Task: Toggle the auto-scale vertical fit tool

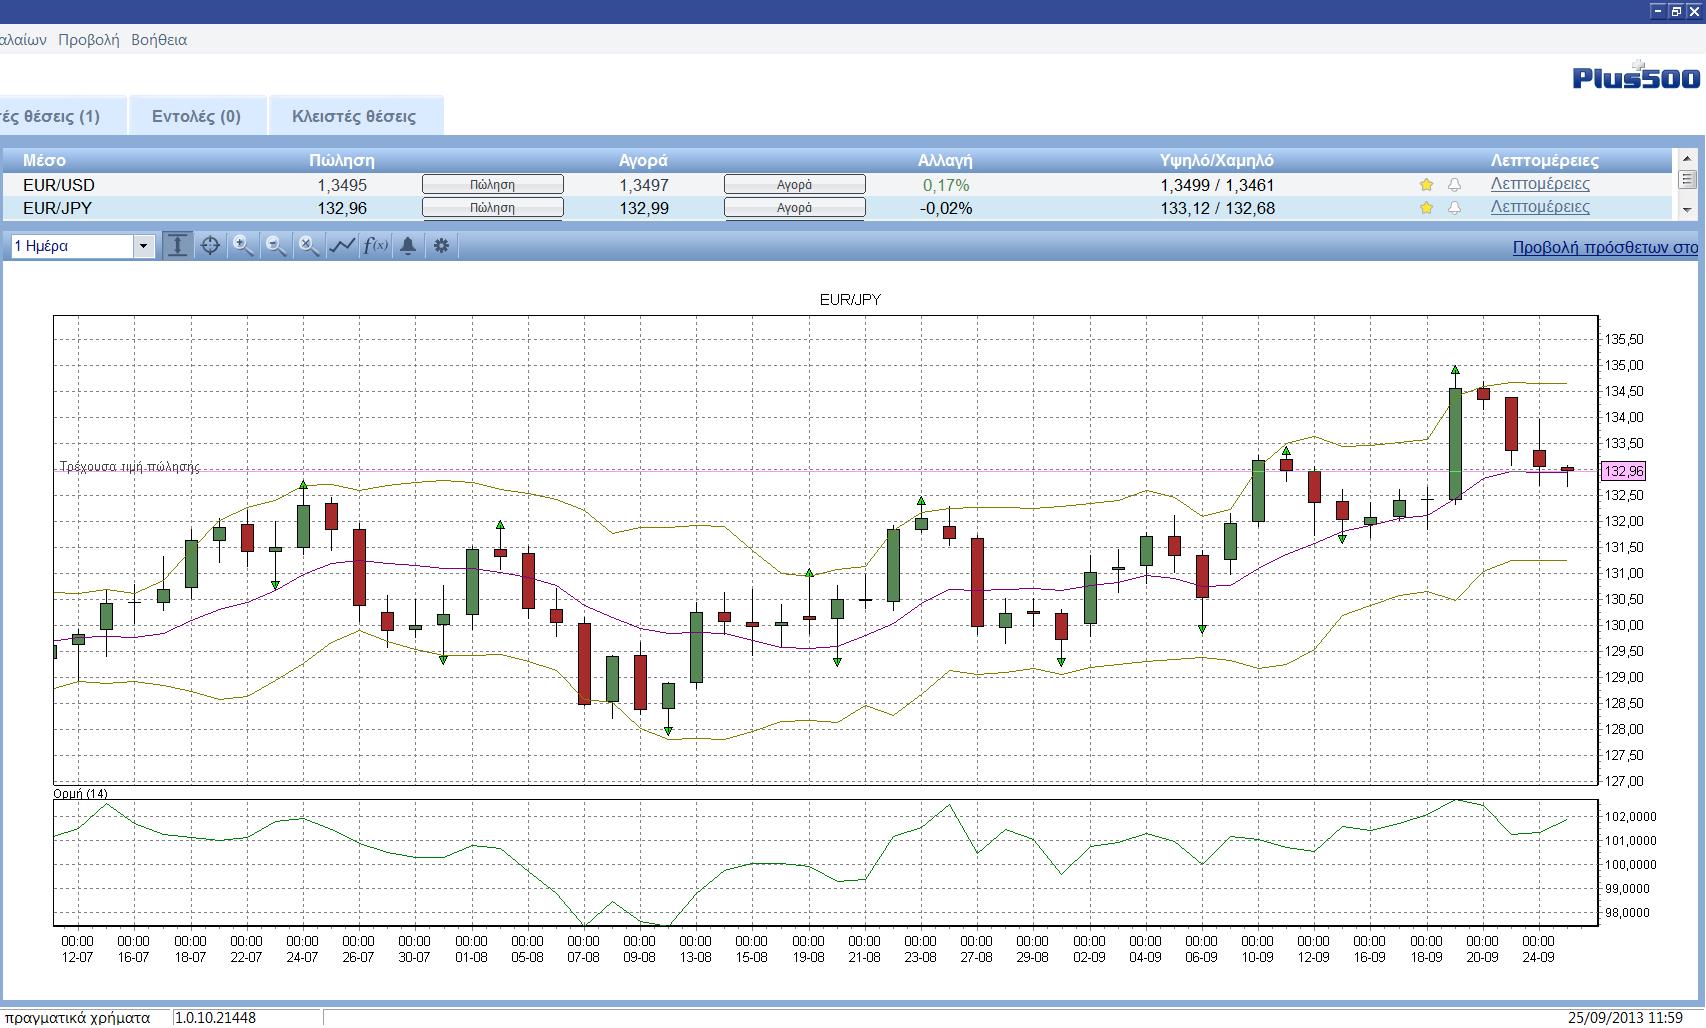Action: (178, 245)
